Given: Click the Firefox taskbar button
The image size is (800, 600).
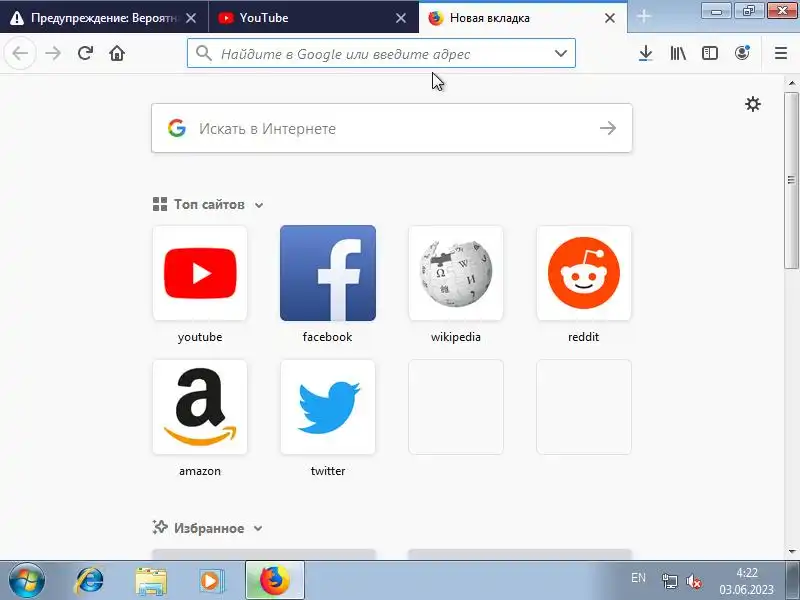Looking at the screenshot, I should (275, 580).
